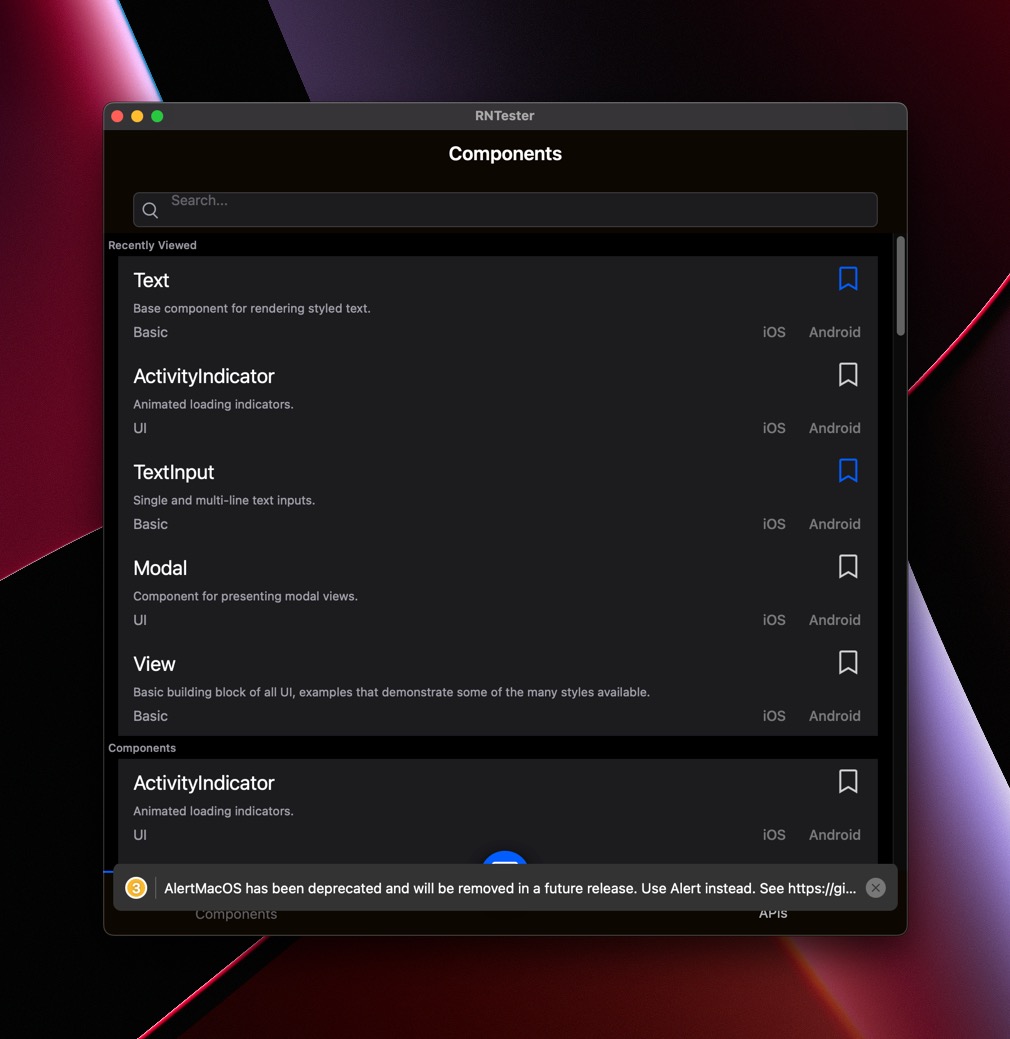Toggle bookmark for Text component
1010x1039 pixels.
(848, 279)
